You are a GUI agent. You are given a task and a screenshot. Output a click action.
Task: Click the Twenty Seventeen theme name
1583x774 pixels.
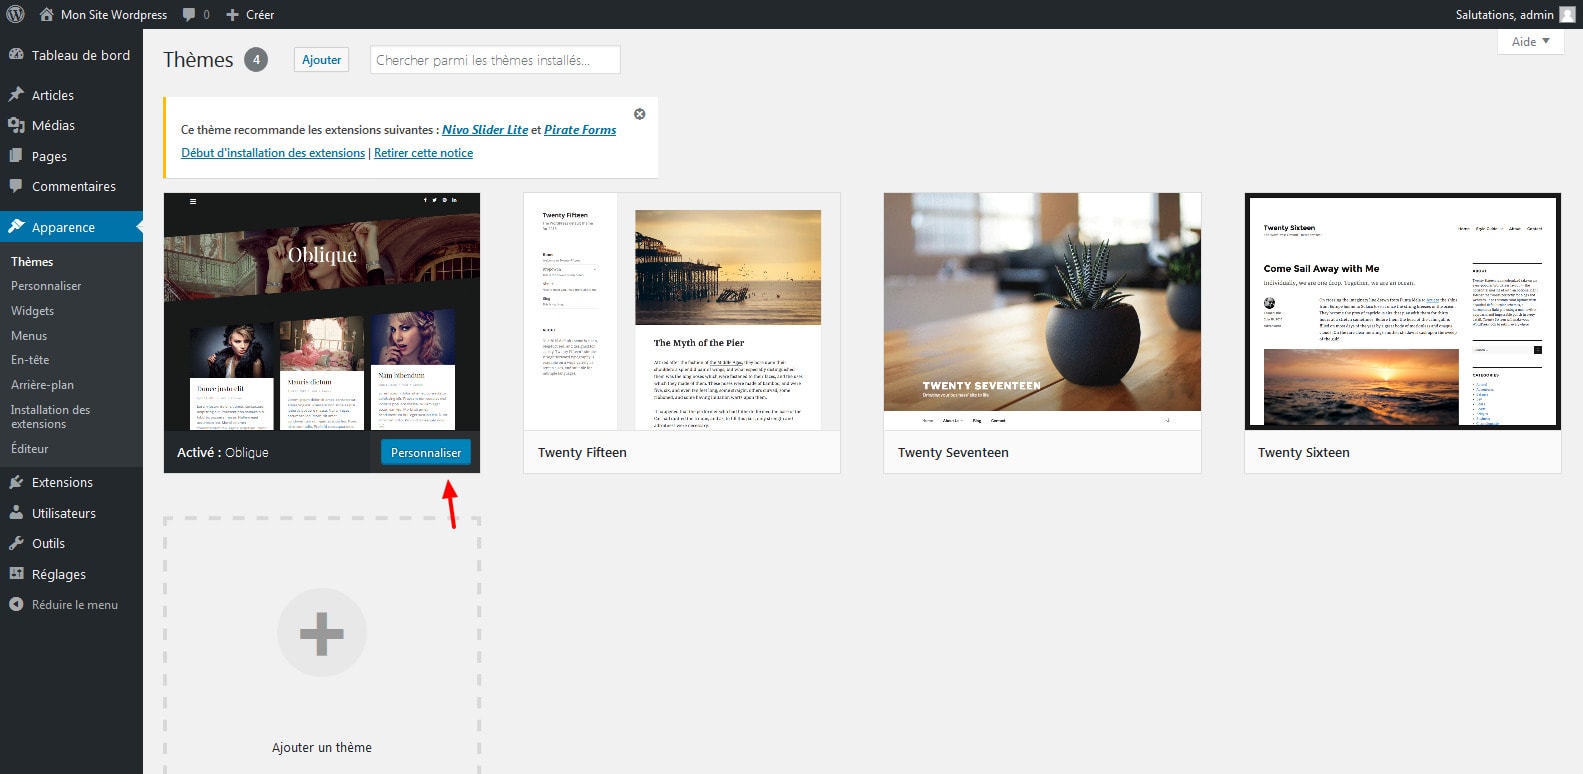pos(953,453)
